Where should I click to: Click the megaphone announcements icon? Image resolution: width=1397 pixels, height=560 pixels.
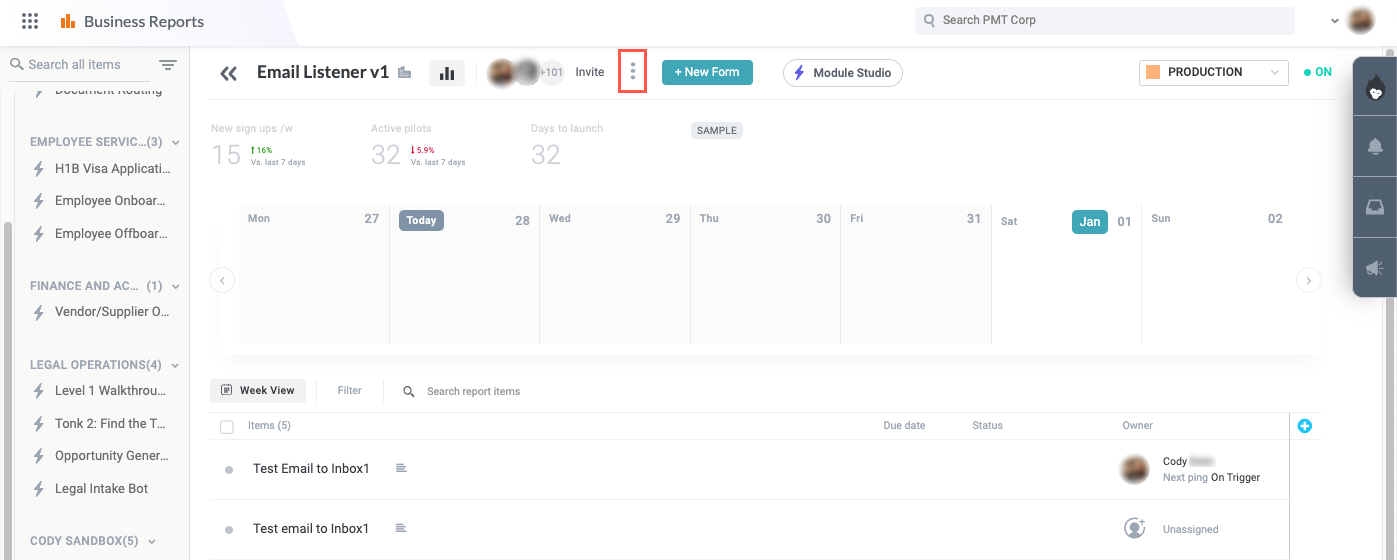pyautogui.click(x=1375, y=267)
